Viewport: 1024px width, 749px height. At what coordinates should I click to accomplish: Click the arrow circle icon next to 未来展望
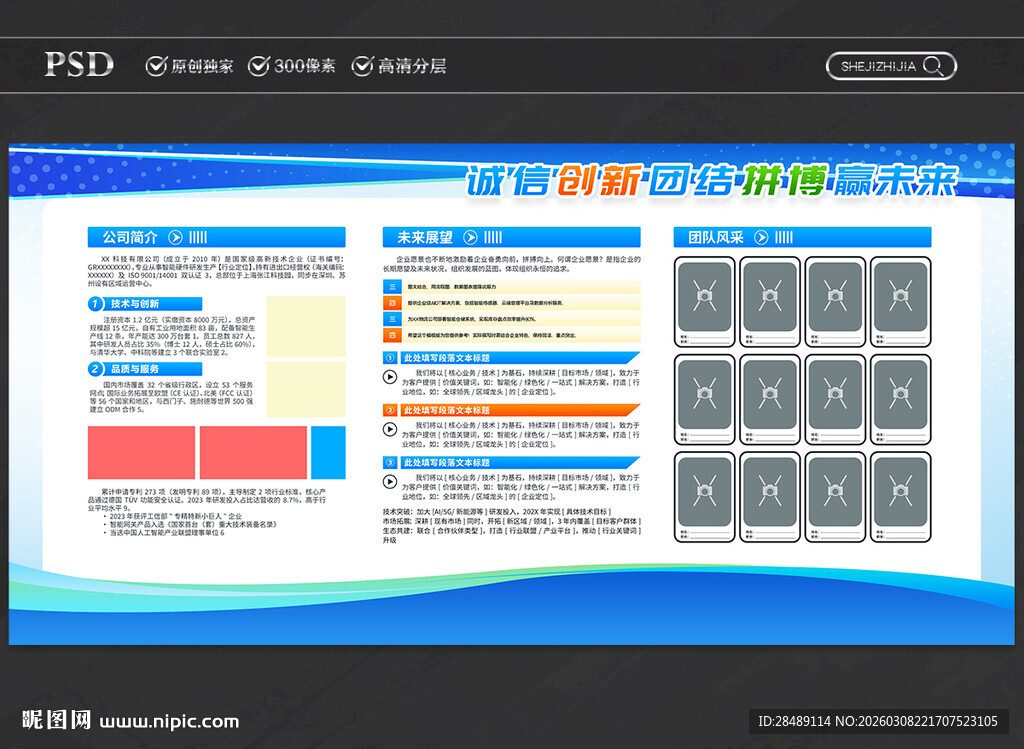tap(470, 237)
